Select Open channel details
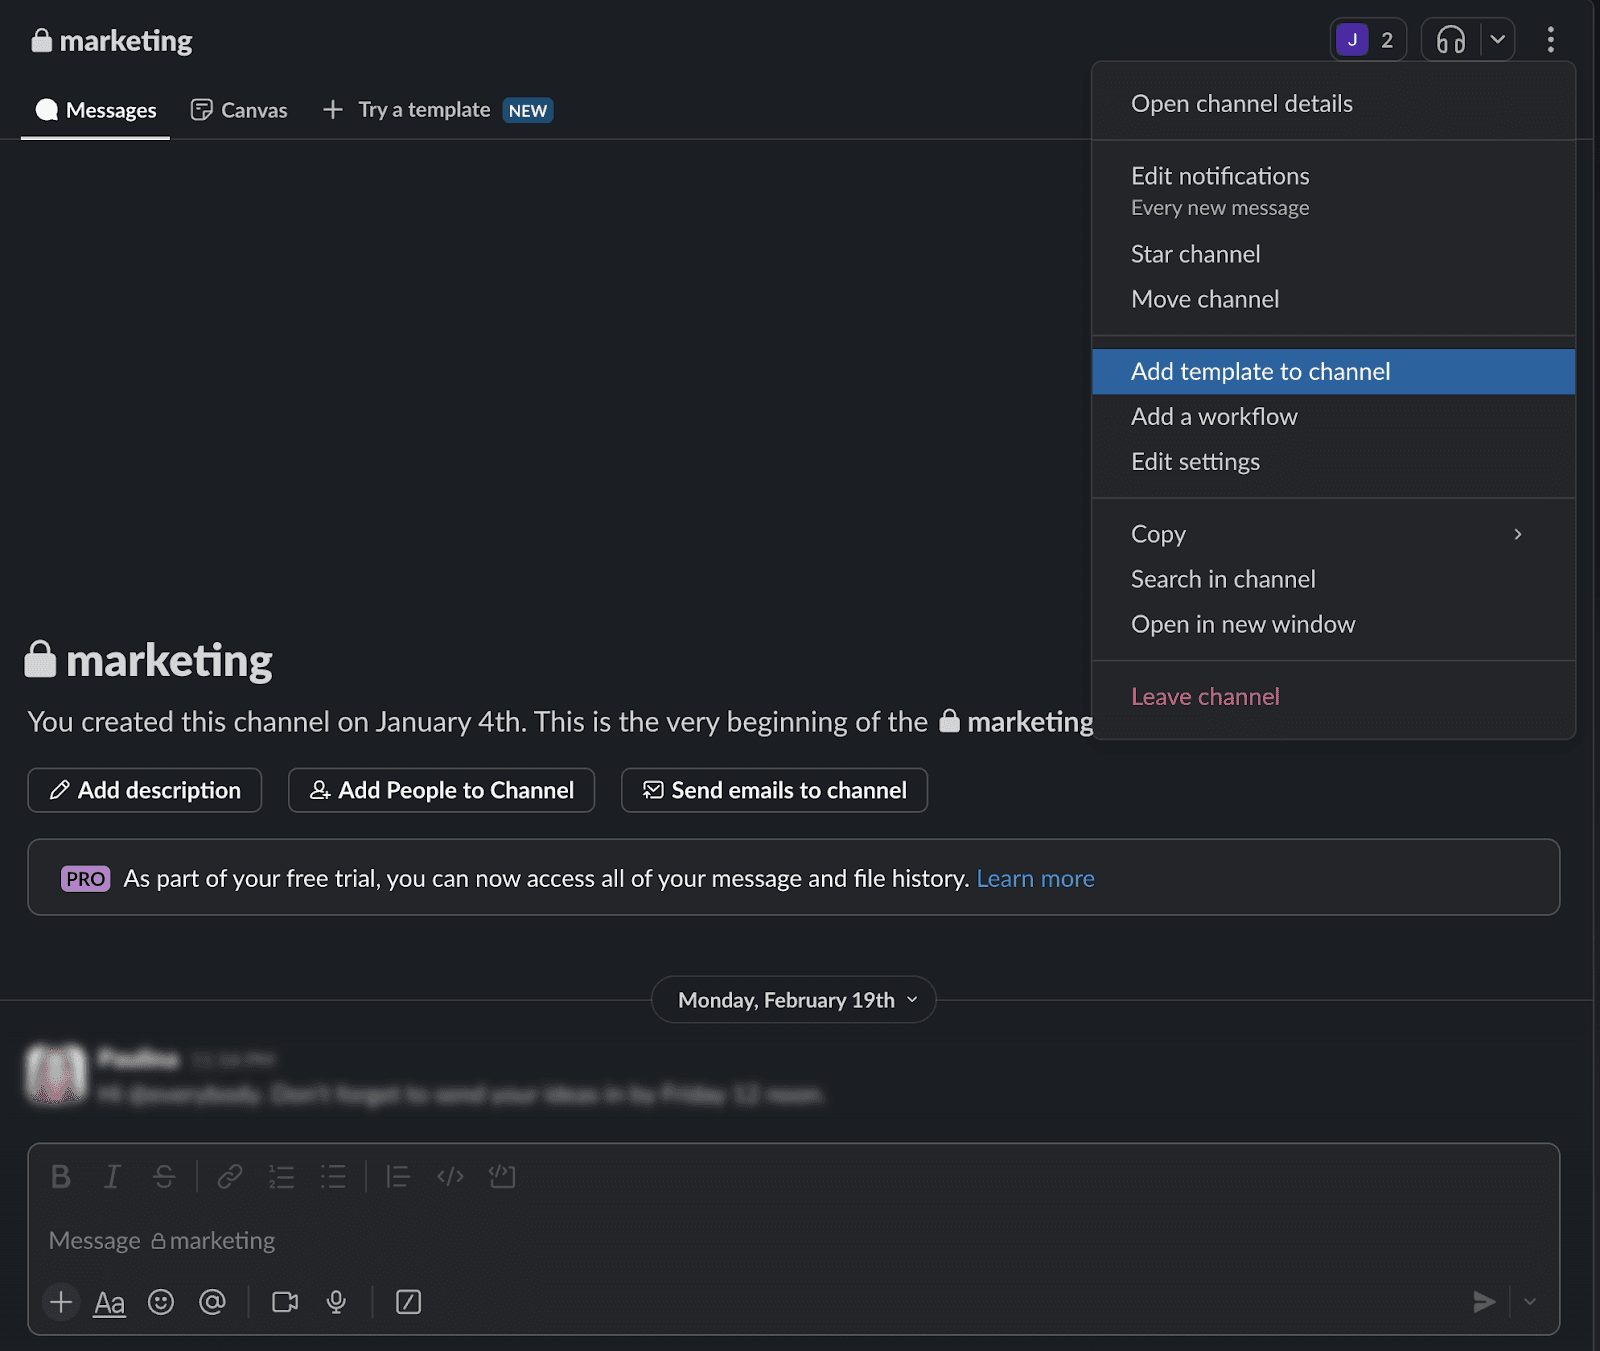This screenshot has height=1351, width=1600. (x=1333, y=104)
